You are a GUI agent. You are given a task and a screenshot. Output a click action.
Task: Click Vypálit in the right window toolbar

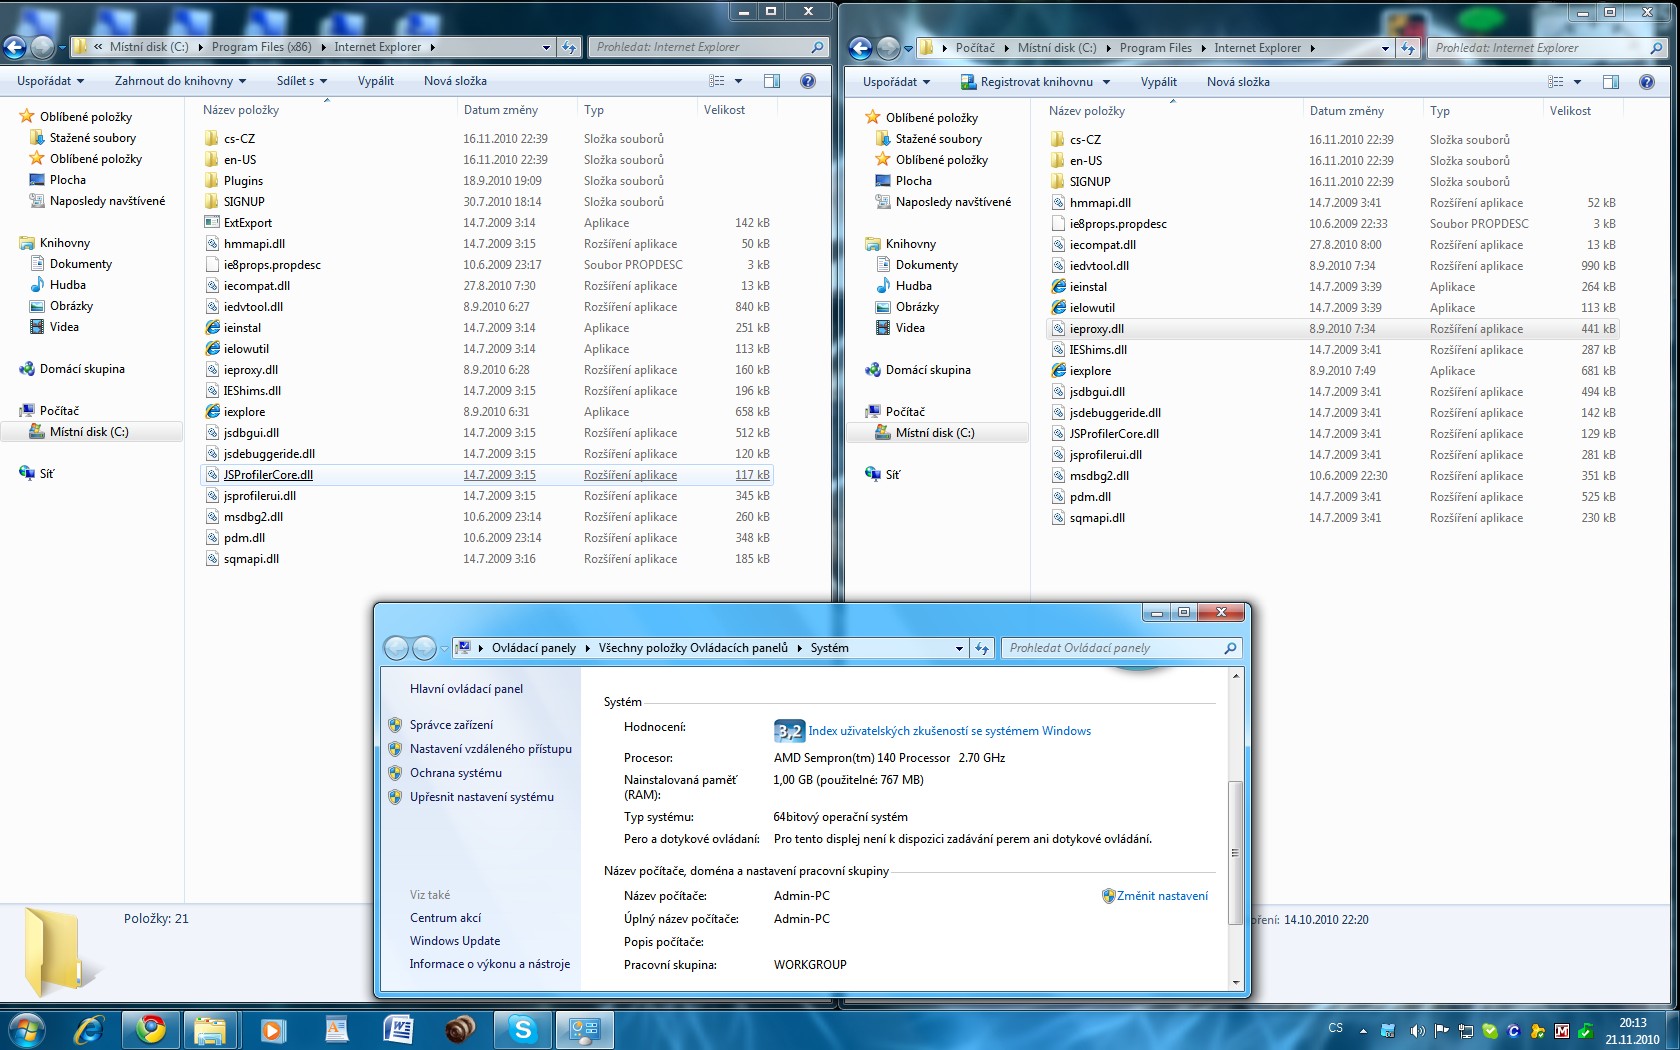(1158, 82)
